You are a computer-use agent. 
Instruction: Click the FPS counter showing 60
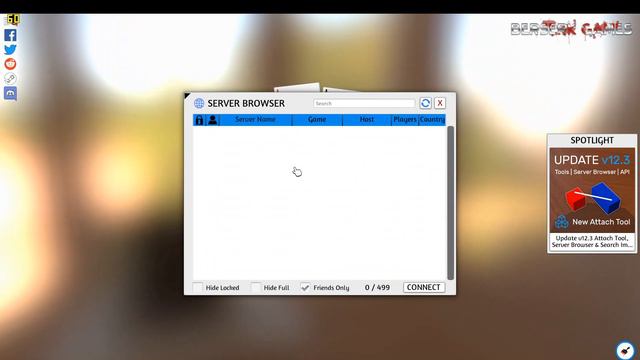click(x=13, y=20)
